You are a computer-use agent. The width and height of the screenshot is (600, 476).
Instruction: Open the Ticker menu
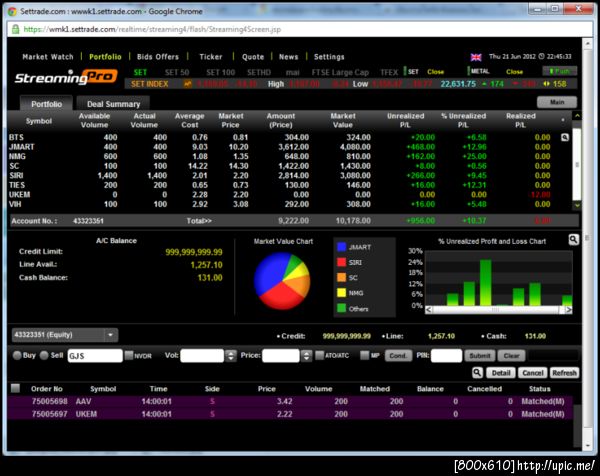211,57
